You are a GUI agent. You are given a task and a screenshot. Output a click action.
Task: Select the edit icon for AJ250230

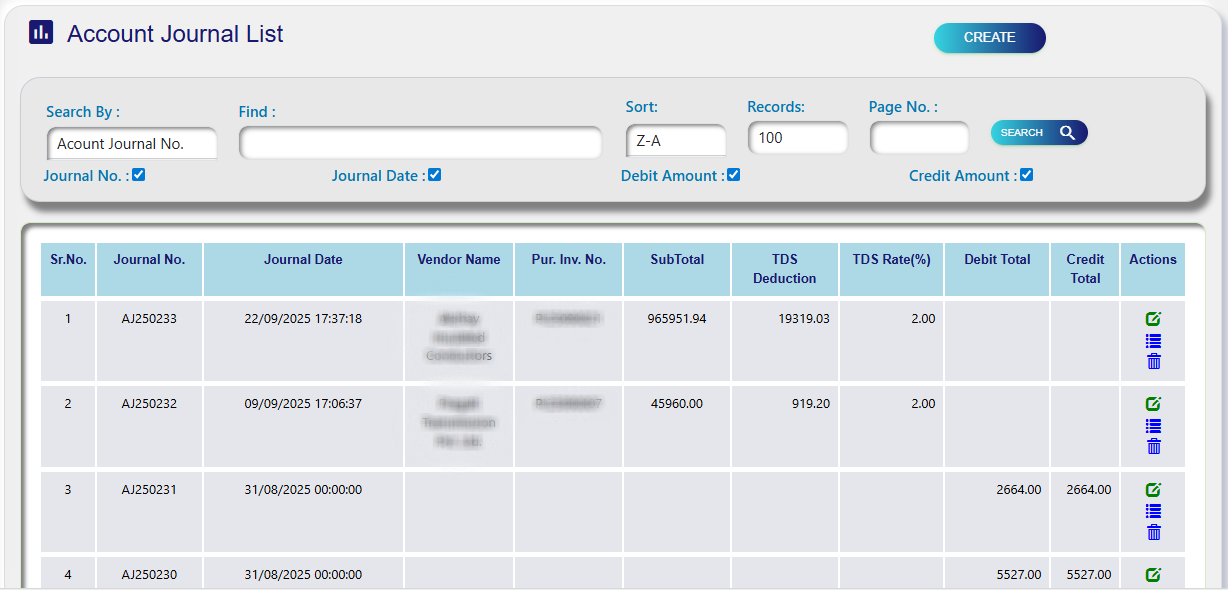point(1153,574)
